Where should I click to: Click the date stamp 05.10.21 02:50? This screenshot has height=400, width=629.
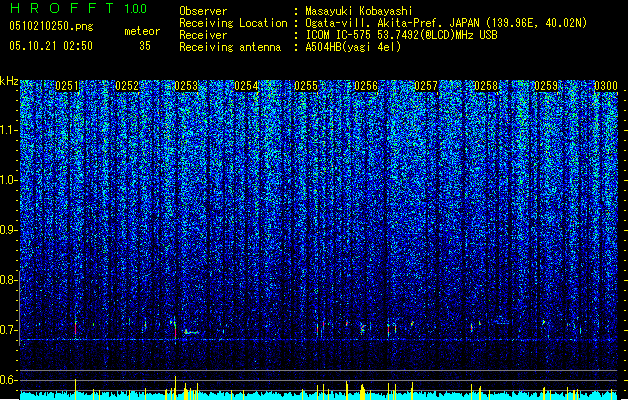[x=51, y=46]
